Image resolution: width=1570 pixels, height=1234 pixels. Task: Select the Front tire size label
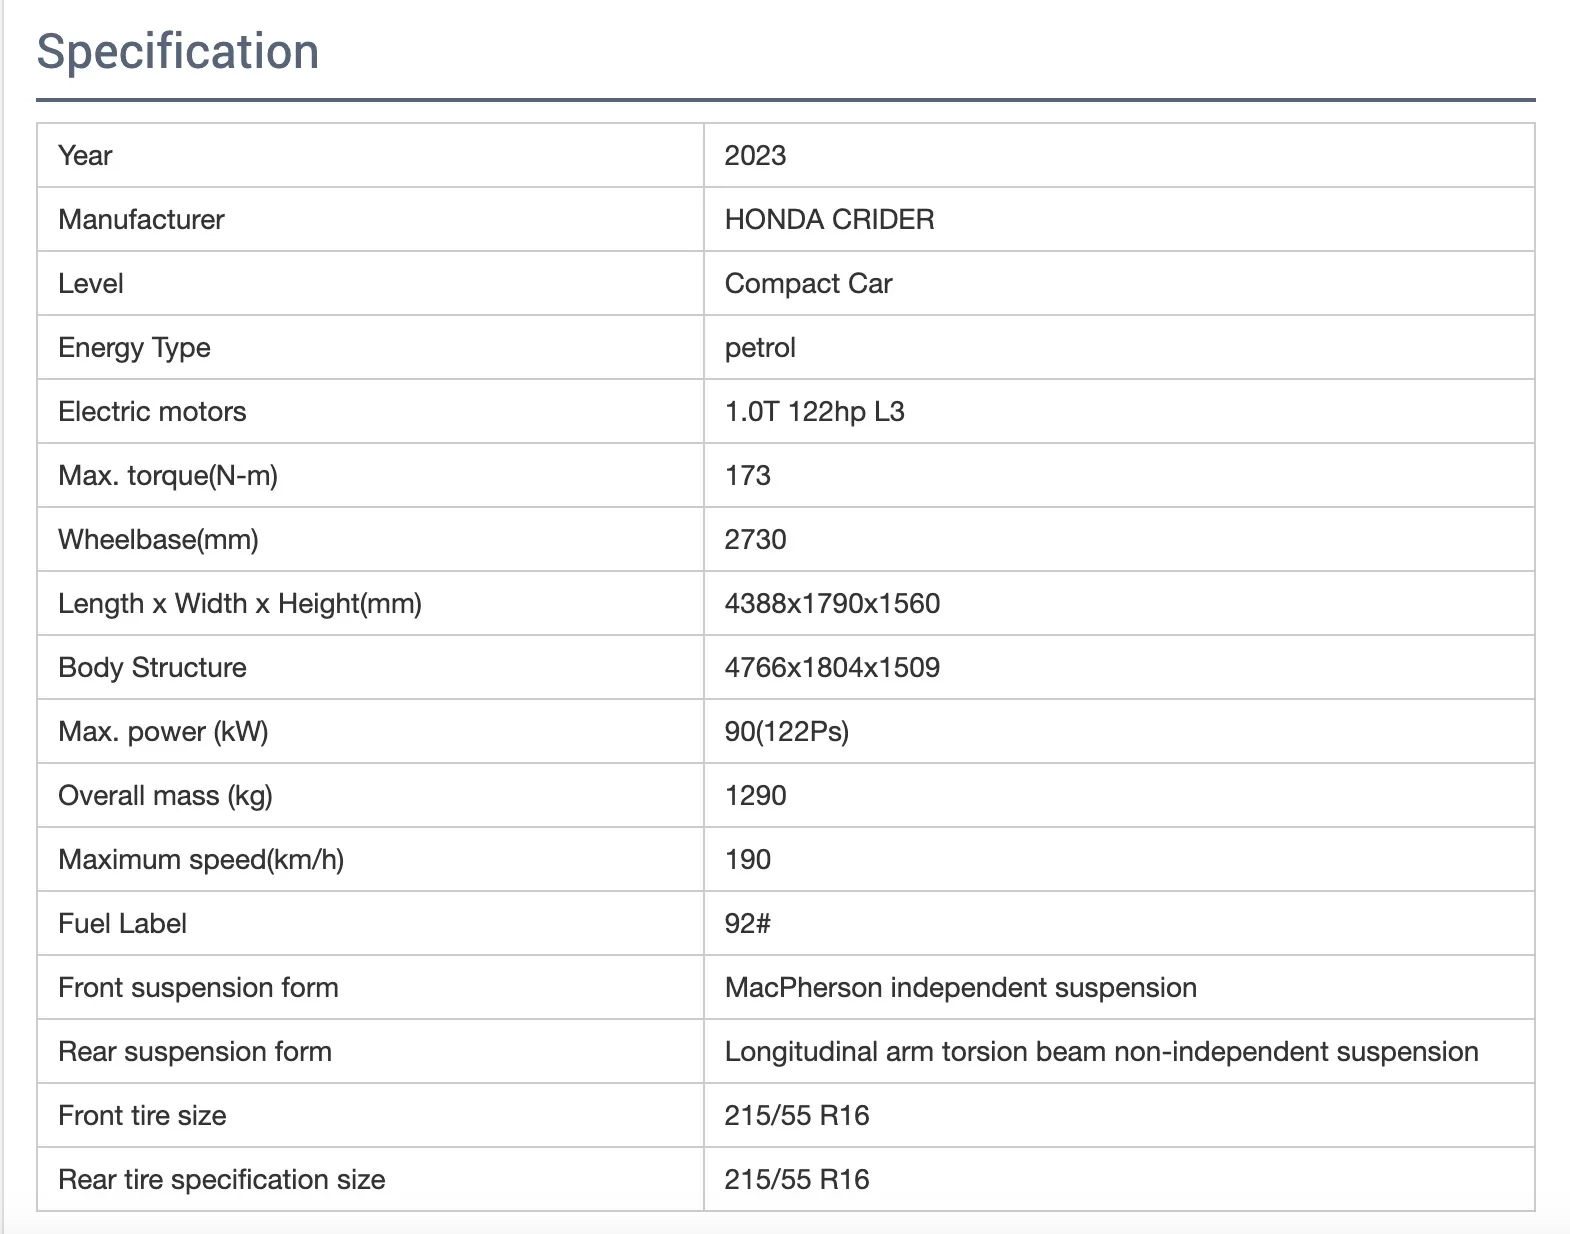click(142, 1116)
